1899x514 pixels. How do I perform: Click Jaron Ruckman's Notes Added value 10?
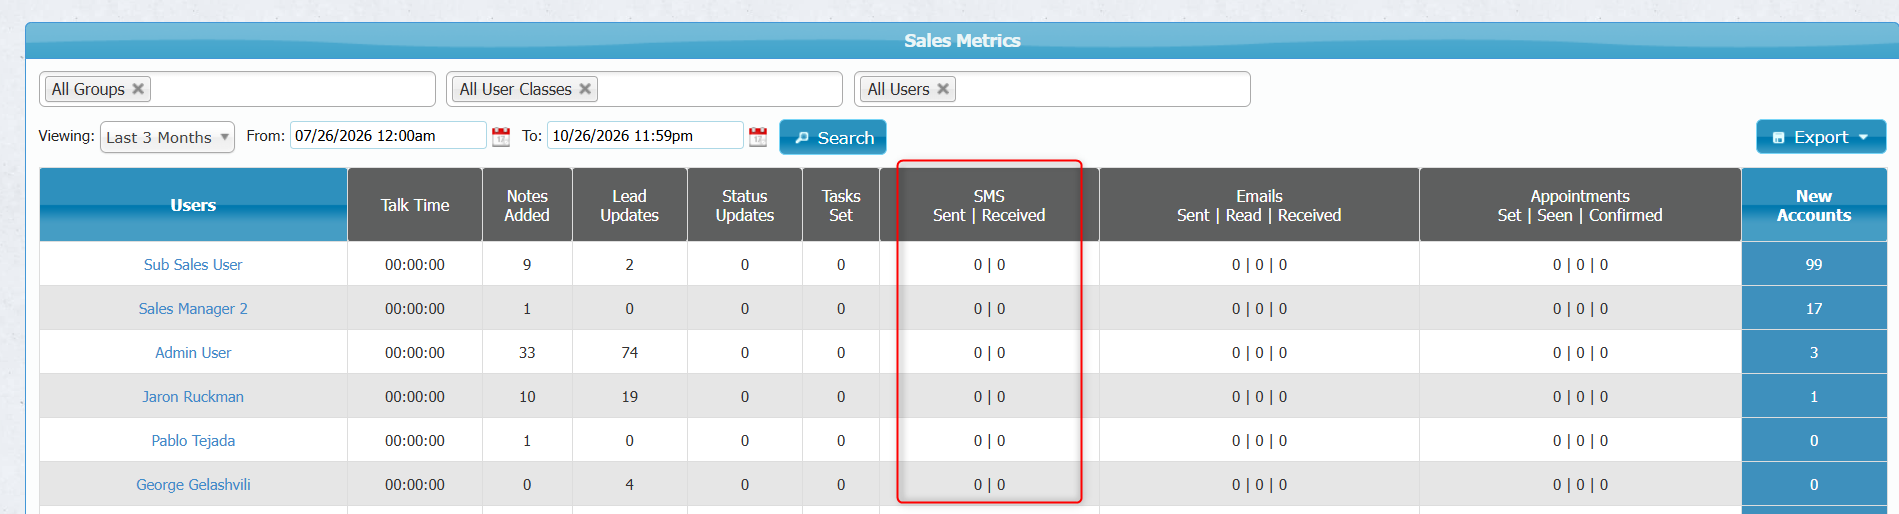click(527, 397)
